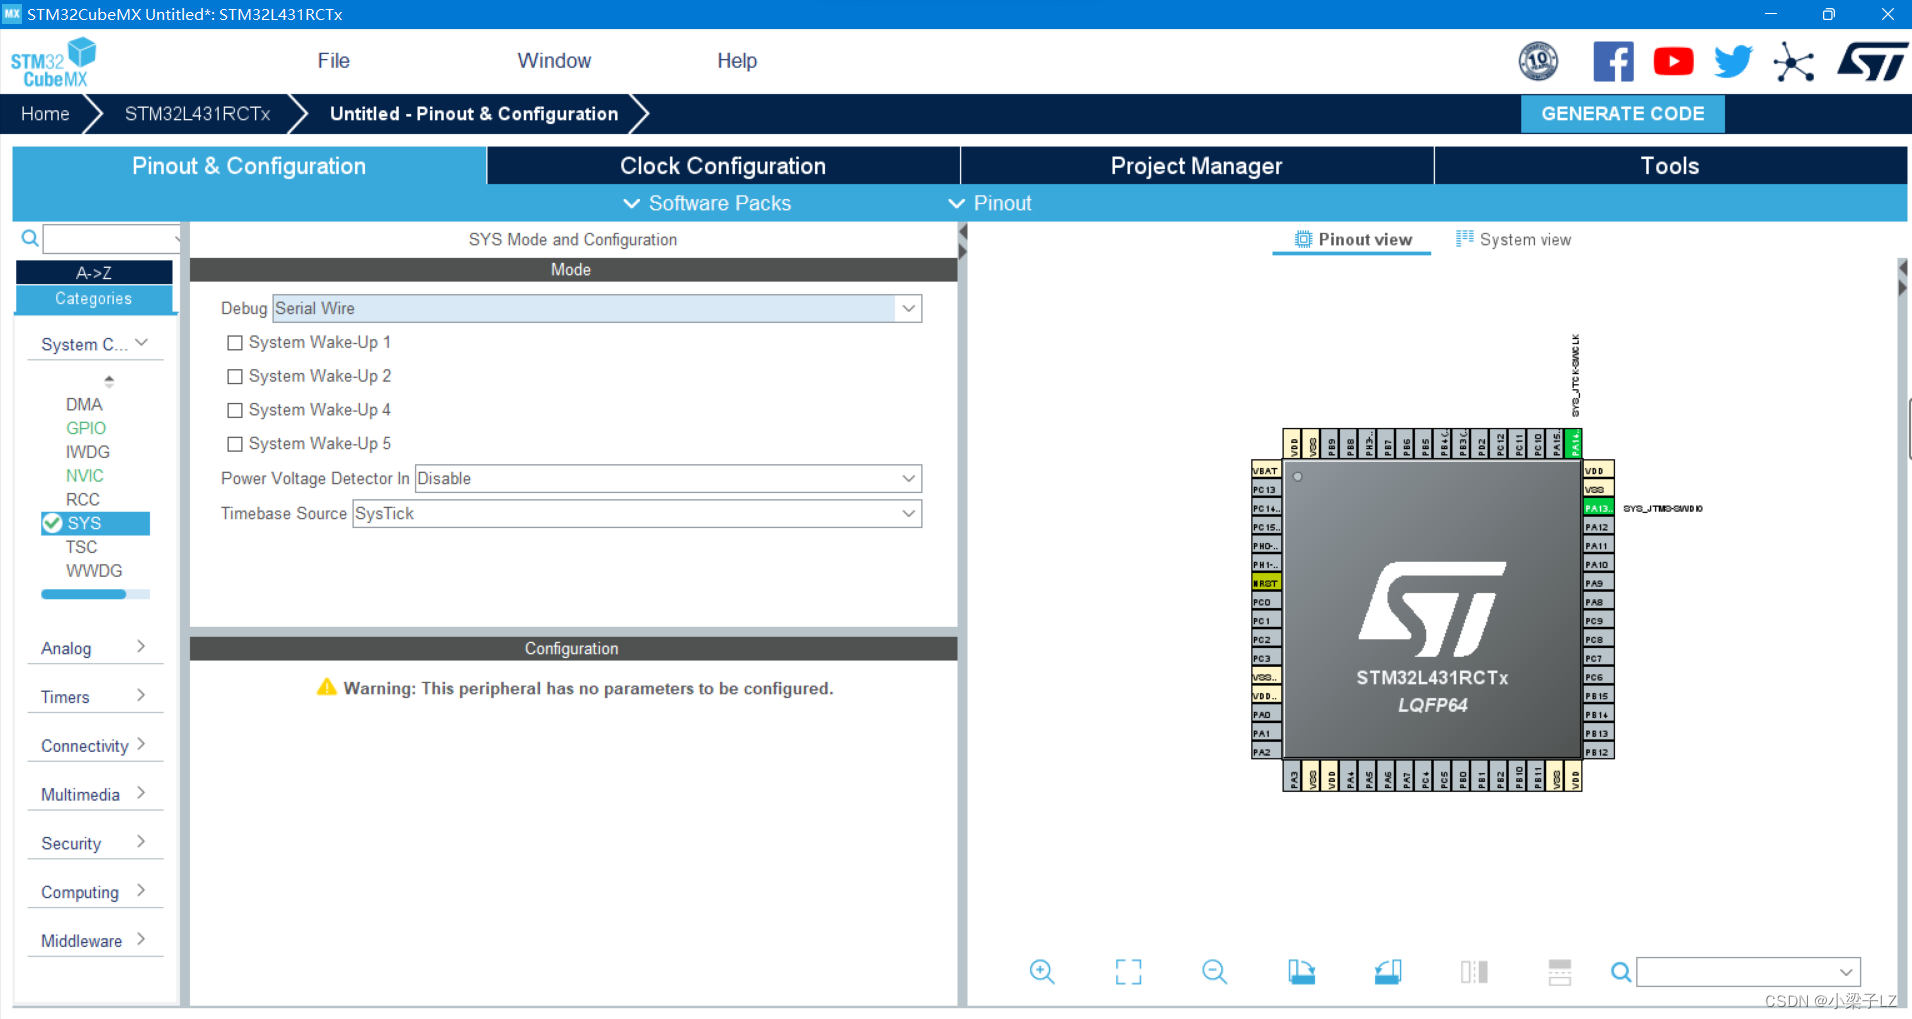Open the Debug mode dropdown
This screenshot has height=1019, width=1912.
[x=907, y=308]
